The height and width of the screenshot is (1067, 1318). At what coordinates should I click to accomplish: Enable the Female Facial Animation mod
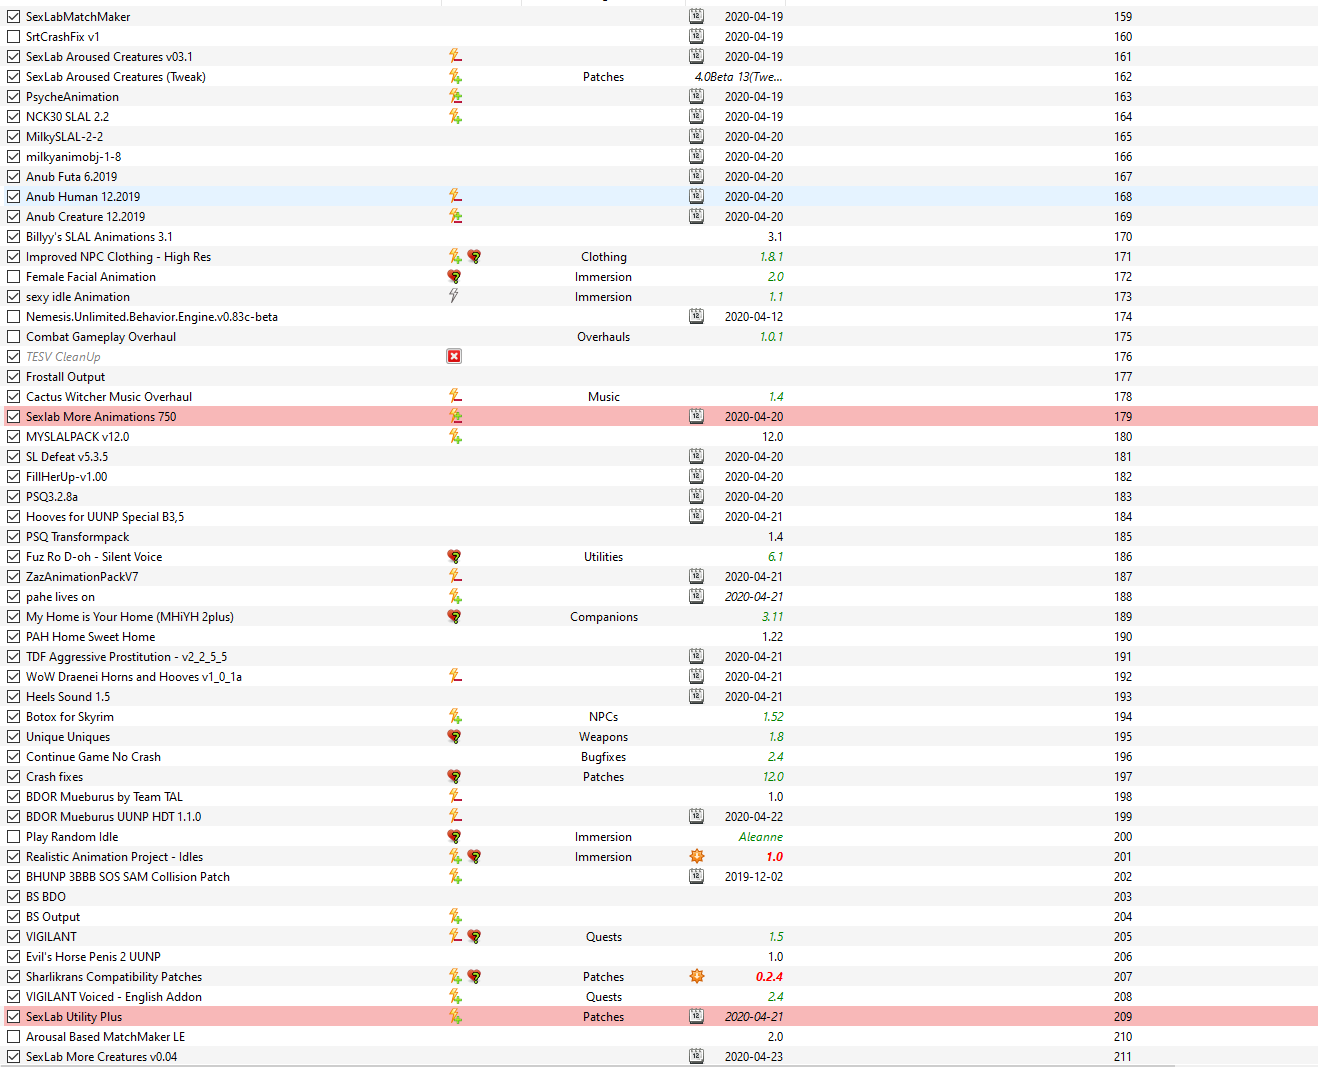[13, 277]
